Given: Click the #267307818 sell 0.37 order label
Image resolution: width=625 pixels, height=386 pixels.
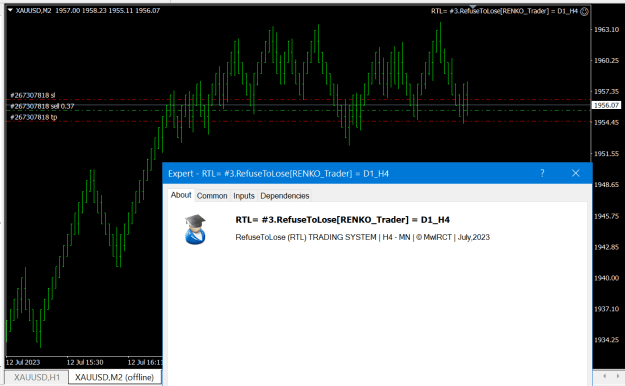Looking at the screenshot, I should click(x=42, y=106).
